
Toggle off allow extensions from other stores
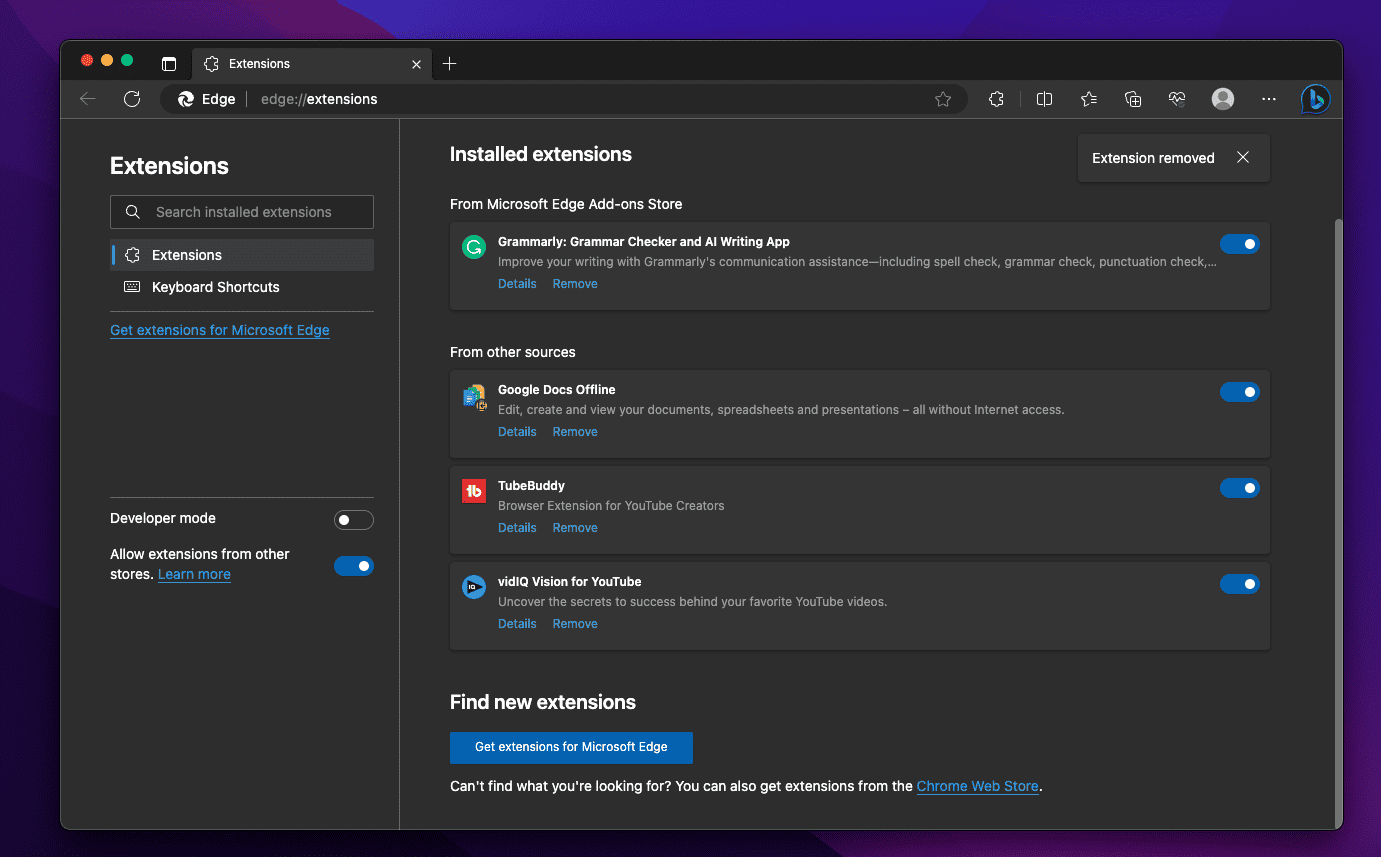point(353,566)
